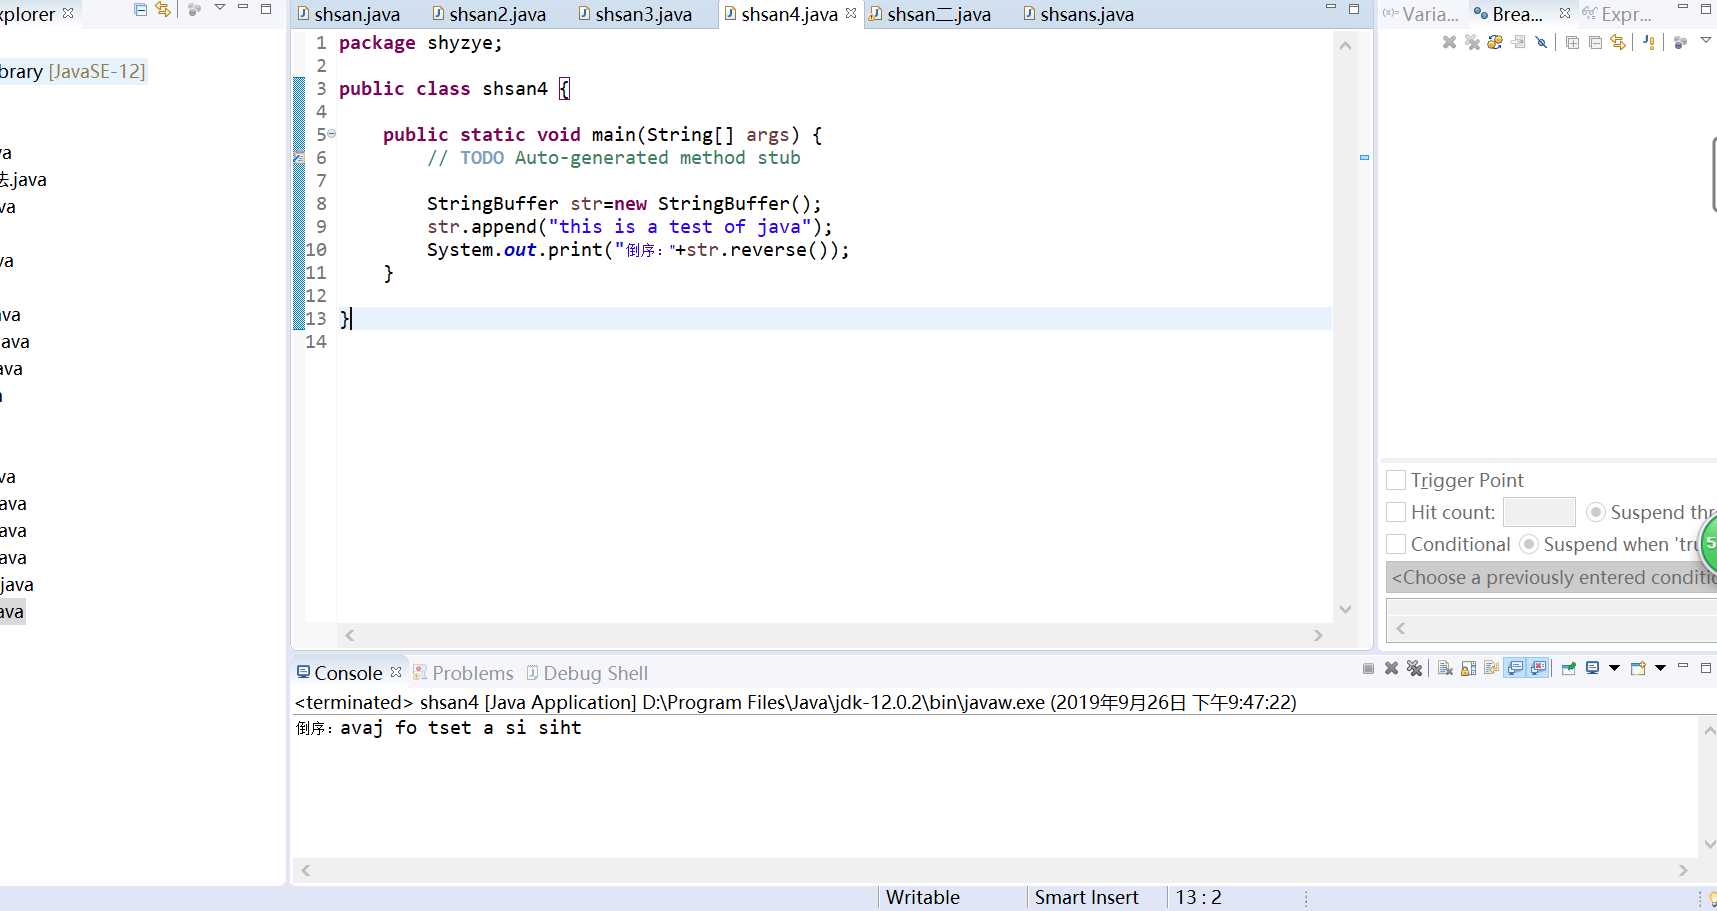Switch to the Problems tab
The image size is (1717, 911).
pos(463,673)
